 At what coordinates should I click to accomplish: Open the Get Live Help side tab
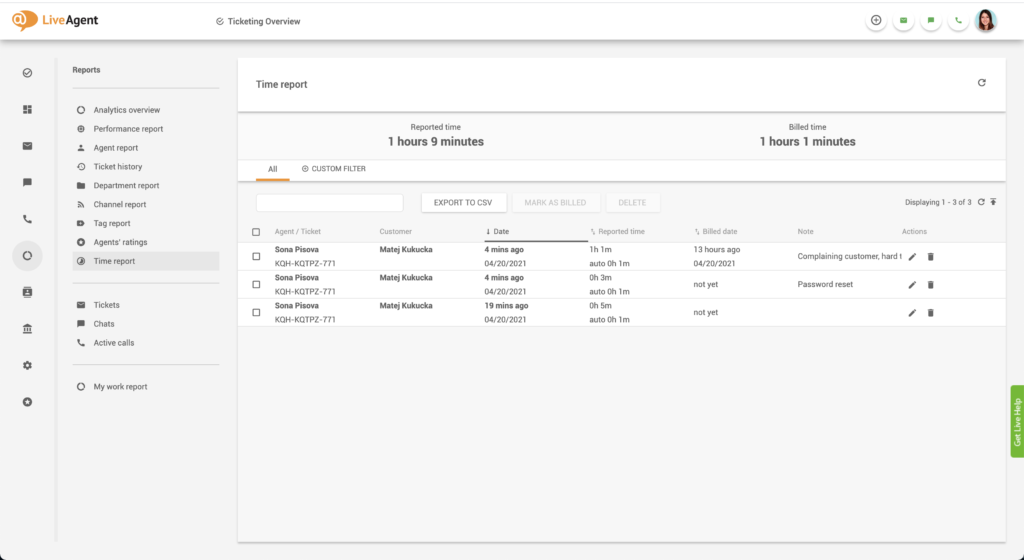1017,421
